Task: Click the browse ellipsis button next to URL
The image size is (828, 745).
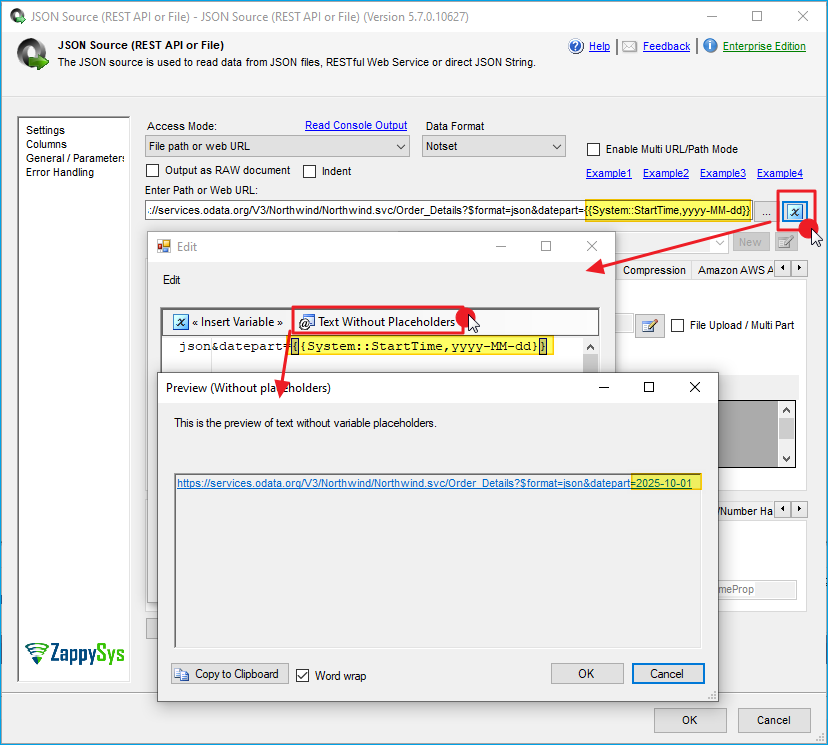Action: (x=766, y=211)
